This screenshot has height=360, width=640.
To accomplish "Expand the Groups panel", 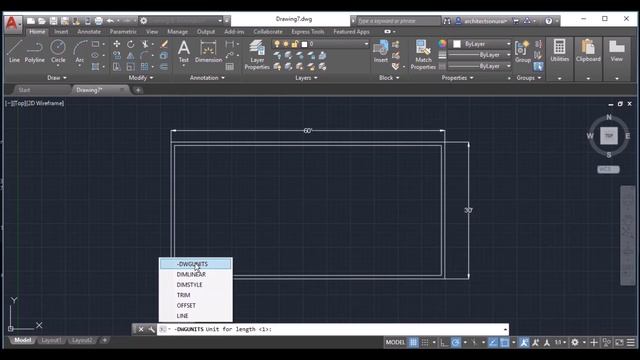I will 529,78.
